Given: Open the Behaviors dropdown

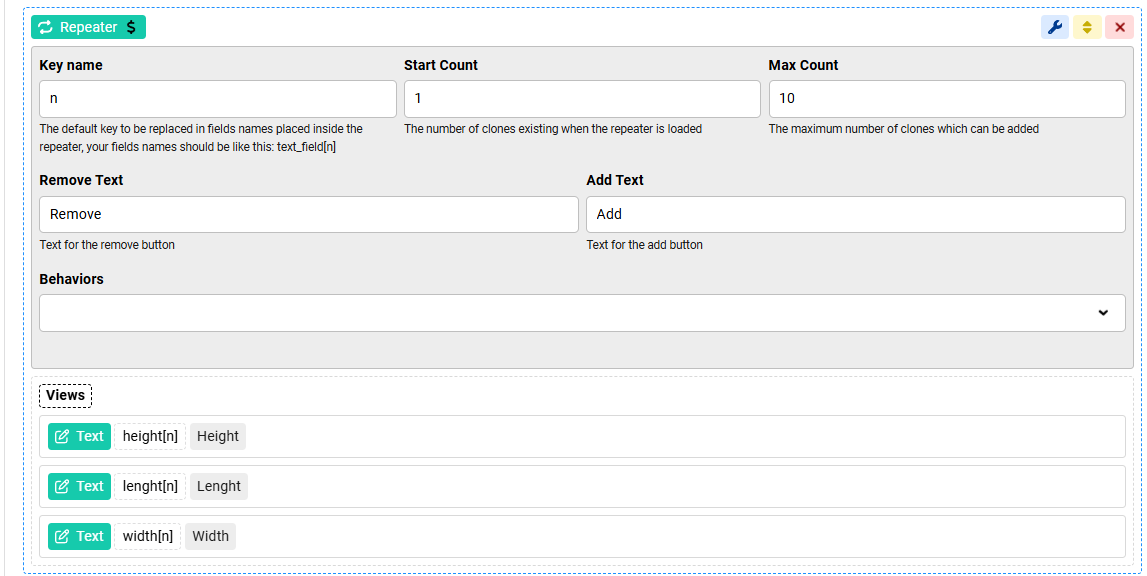Looking at the screenshot, I should click(x=582, y=313).
